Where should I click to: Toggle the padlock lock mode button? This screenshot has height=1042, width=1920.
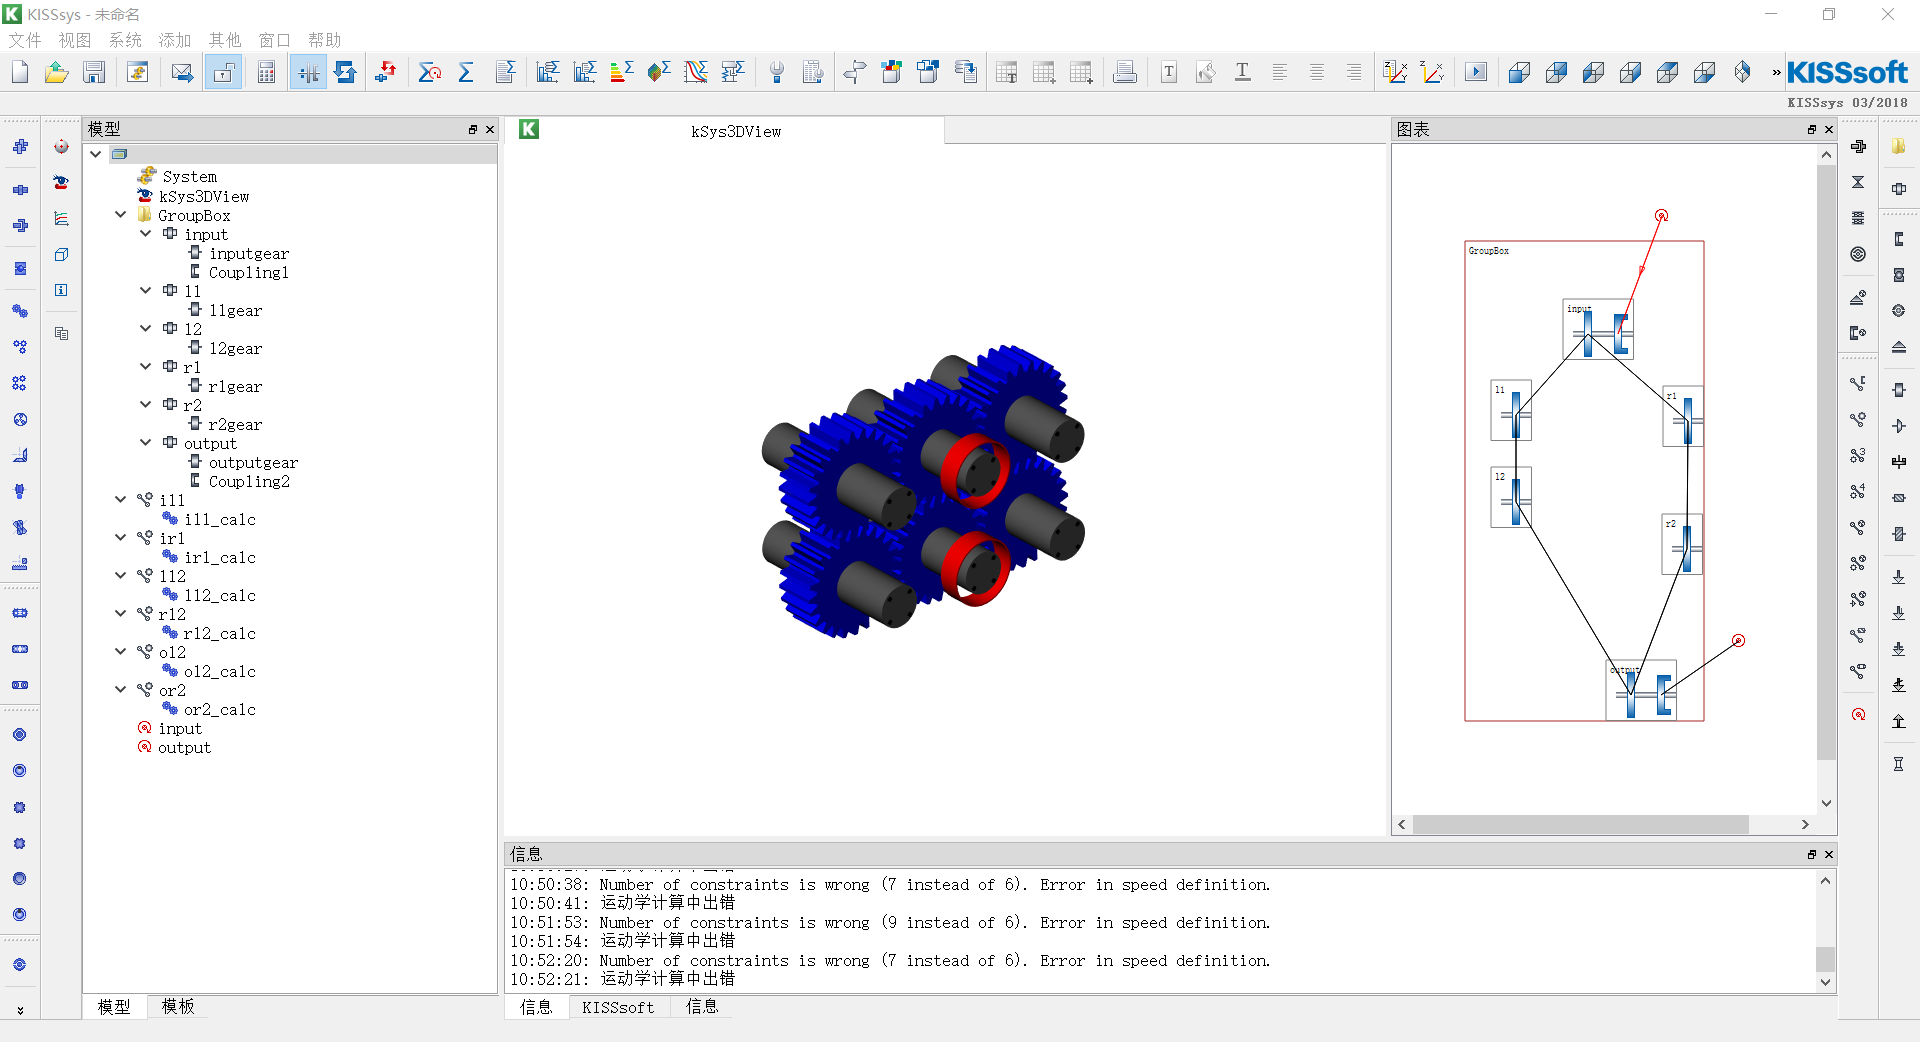(224, 72)
